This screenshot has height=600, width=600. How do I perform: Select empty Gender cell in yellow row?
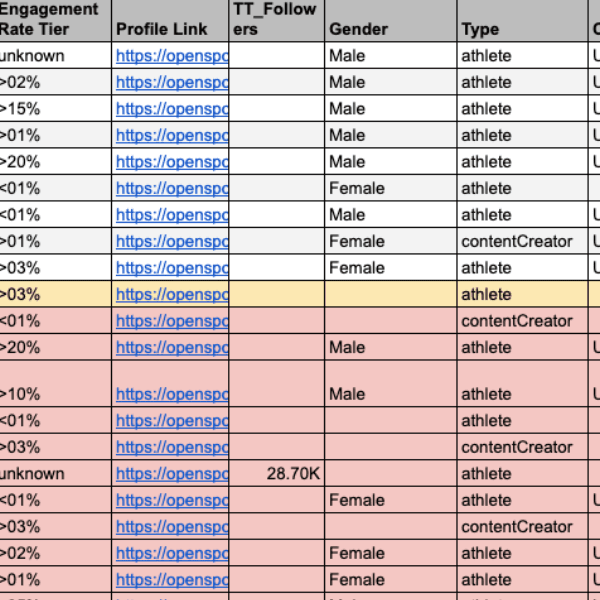(x=390, y=295)
